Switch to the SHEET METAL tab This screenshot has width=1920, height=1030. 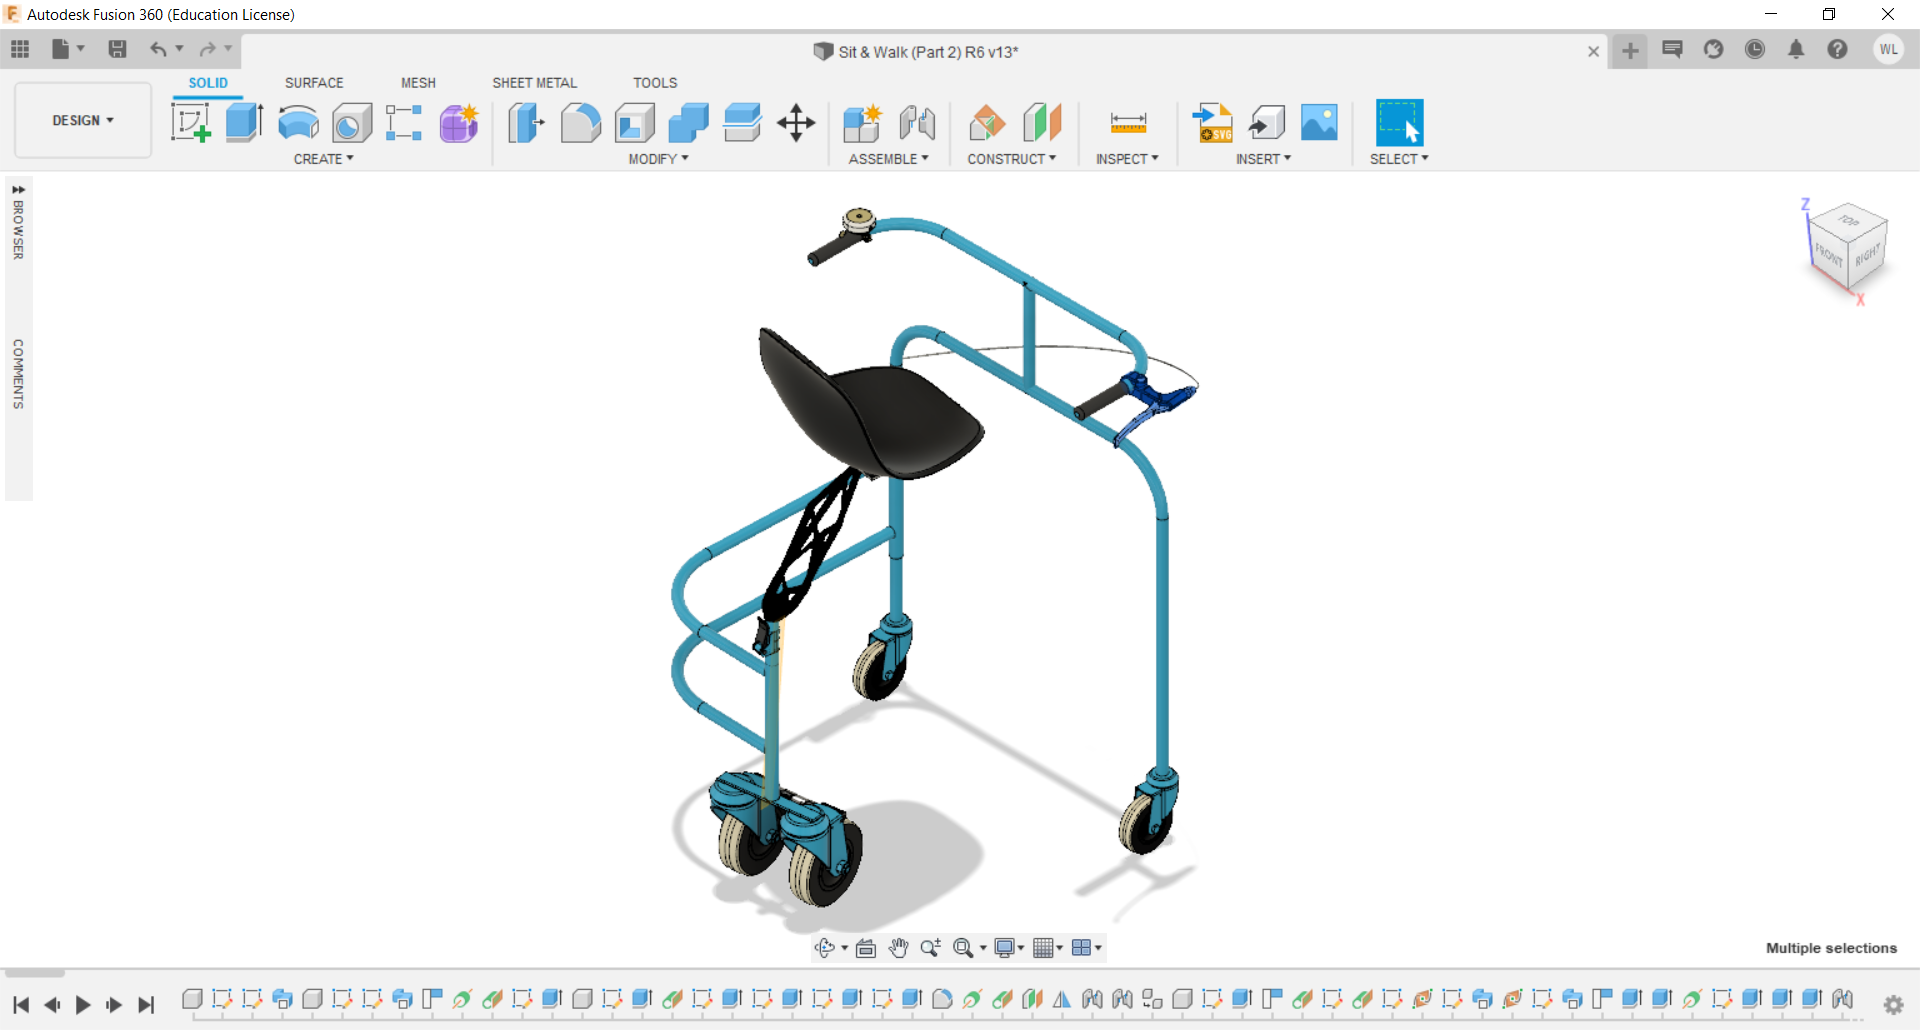click(535, 82)
